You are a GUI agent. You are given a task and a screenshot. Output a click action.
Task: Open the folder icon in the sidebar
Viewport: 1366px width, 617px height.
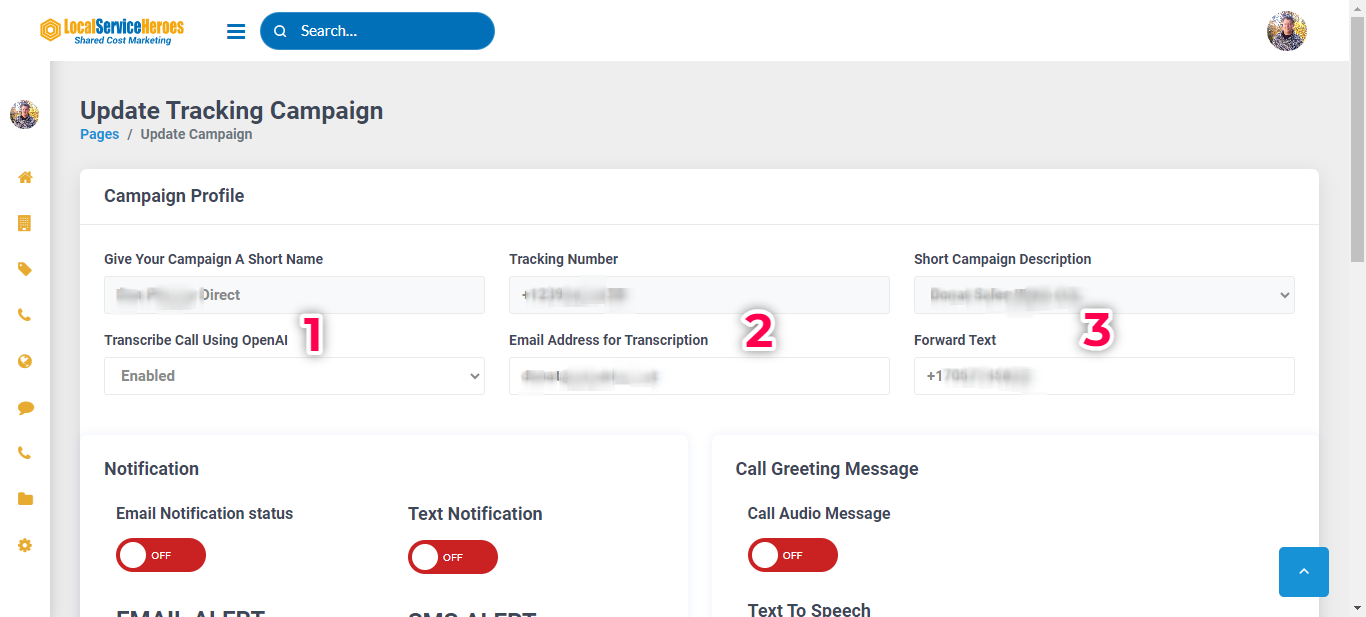(25, 499)
